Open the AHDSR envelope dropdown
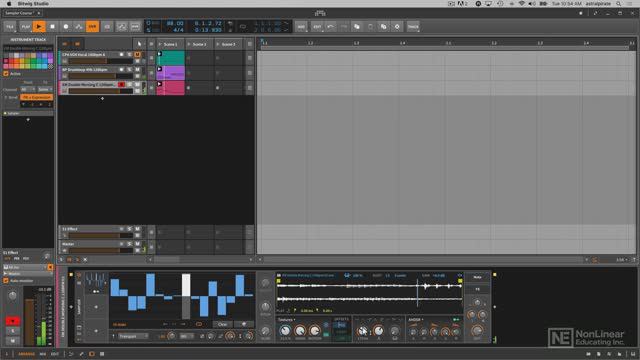Screen dimensions: 640x360 coord(416,320)
